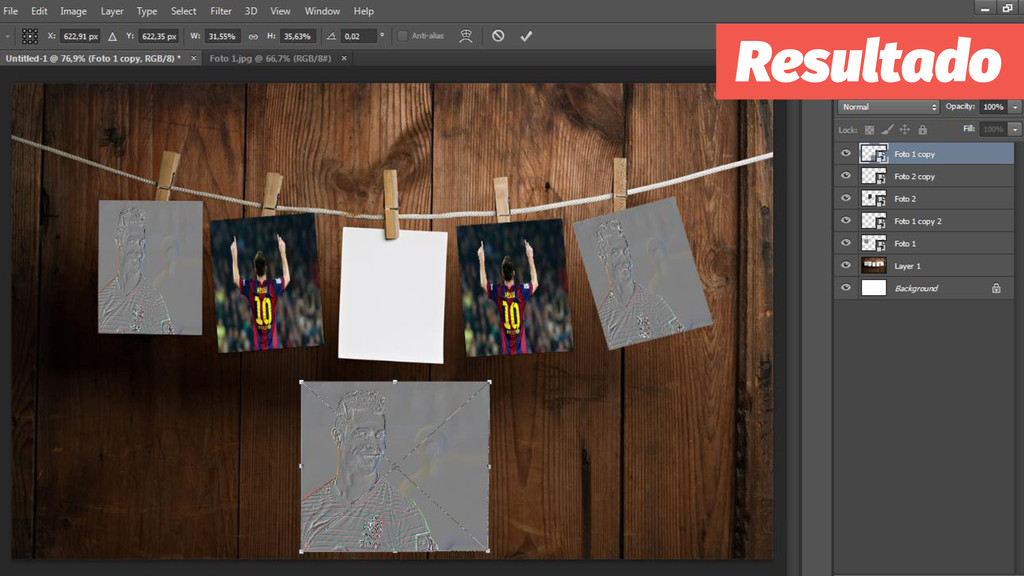Commit the transform with the checkmark icon

click(x=527, y=36)
